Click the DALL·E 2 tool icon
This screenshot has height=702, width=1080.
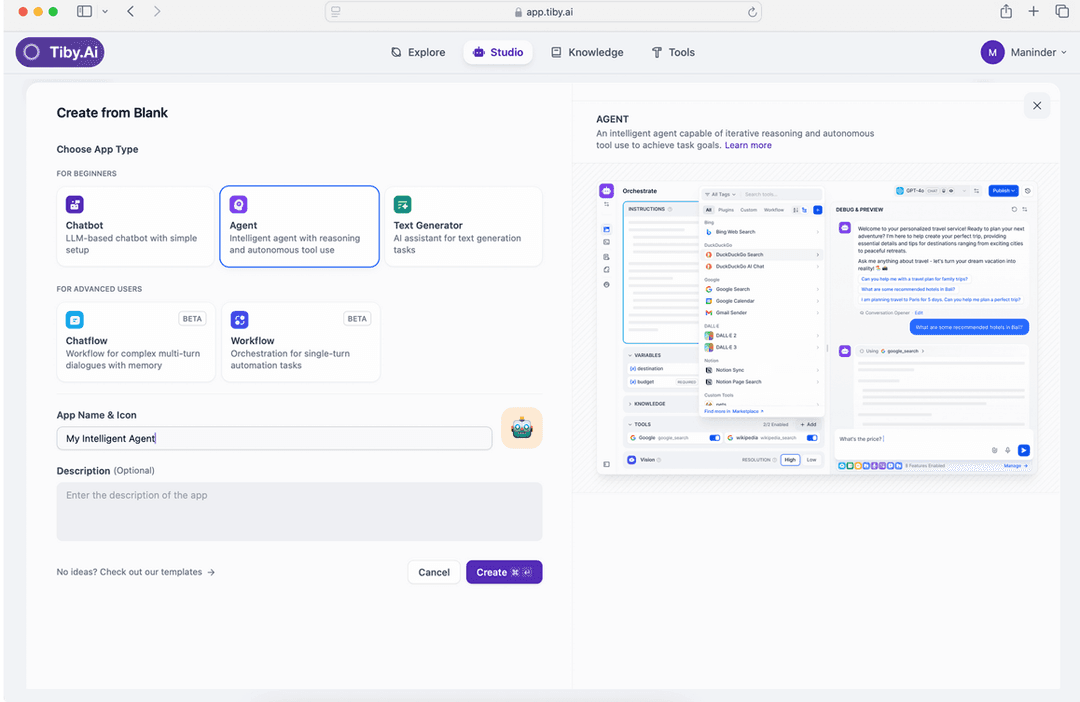pyautogui.click(x=708, y=336)
